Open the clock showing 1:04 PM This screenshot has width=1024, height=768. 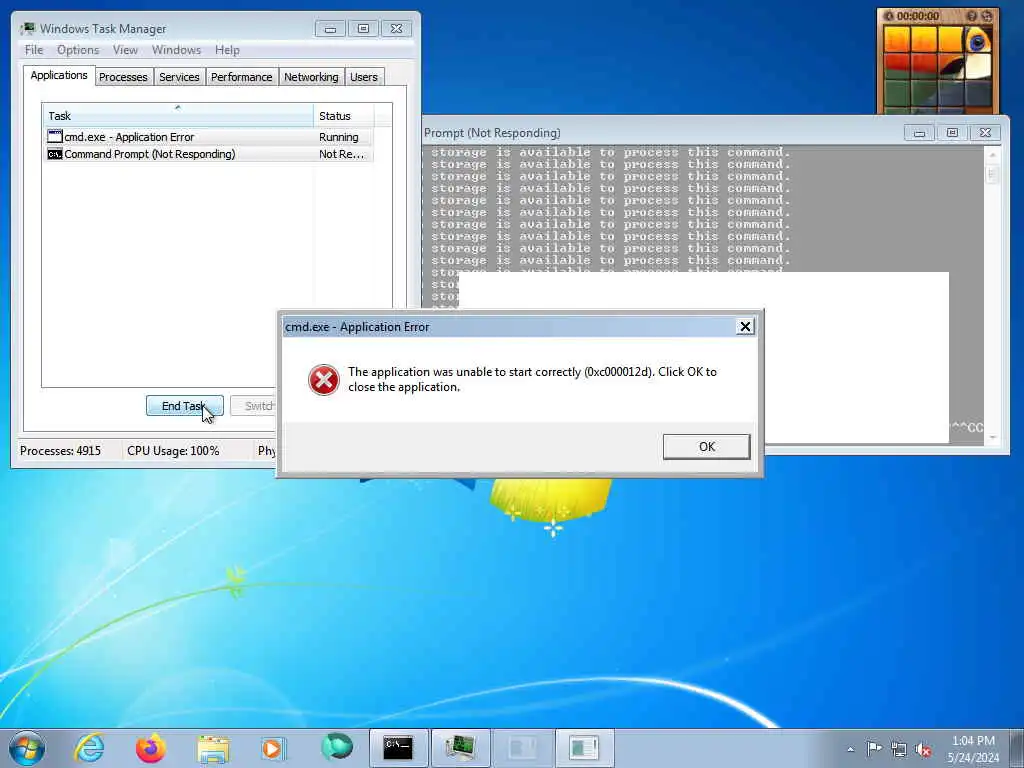tap(973, 741)
